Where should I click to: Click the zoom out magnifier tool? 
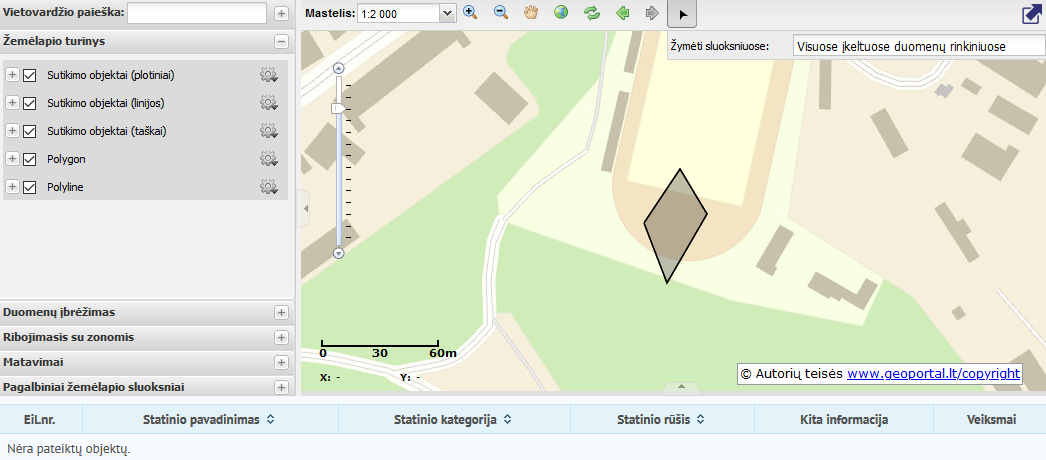[x=501, y=13]
